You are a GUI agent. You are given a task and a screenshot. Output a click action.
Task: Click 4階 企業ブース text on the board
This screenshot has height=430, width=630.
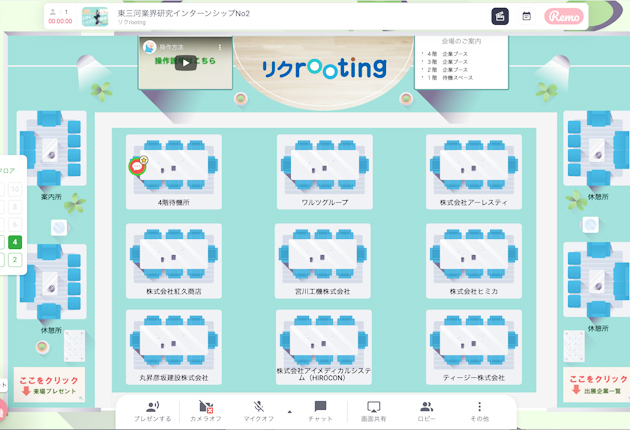click(x=447, y=53)
